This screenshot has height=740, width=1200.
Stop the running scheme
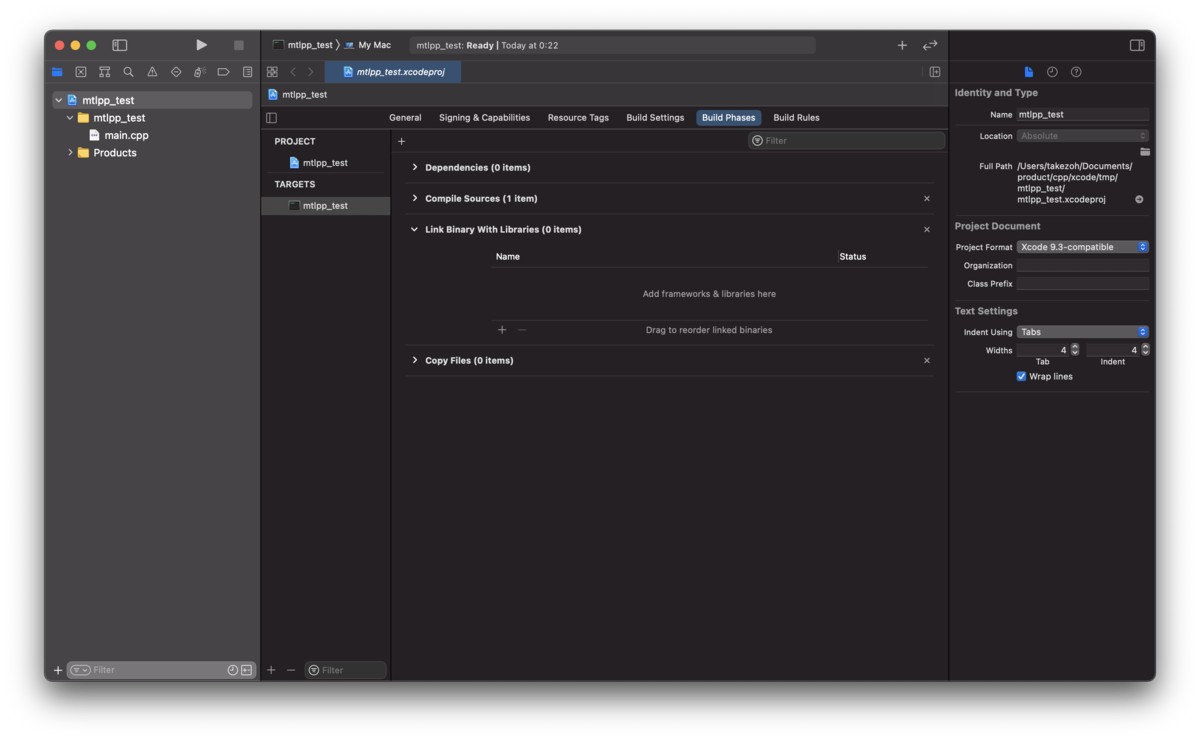238,45
